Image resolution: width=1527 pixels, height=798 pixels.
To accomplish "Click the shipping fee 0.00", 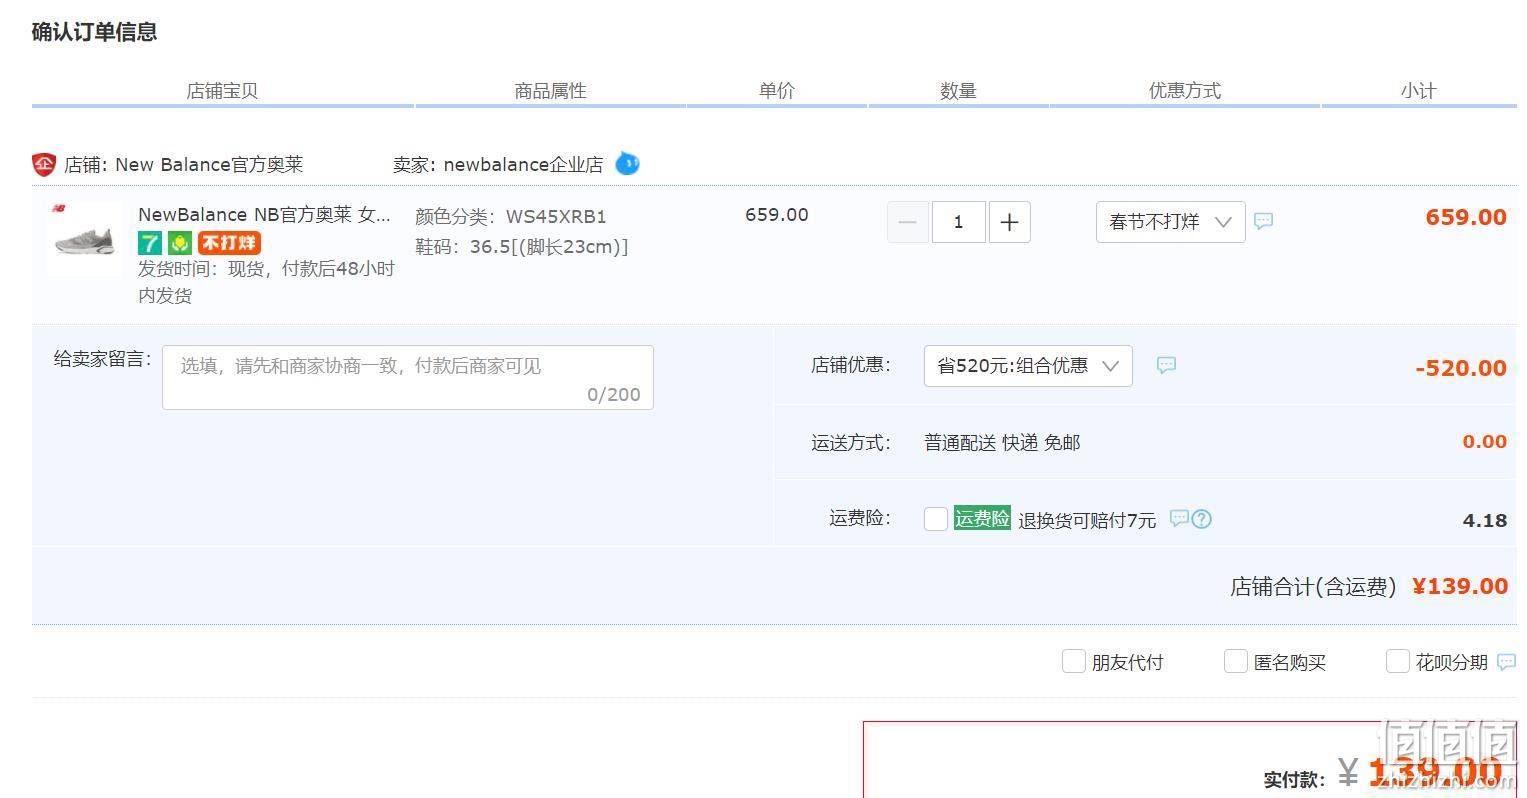I will click(1484, 442).
